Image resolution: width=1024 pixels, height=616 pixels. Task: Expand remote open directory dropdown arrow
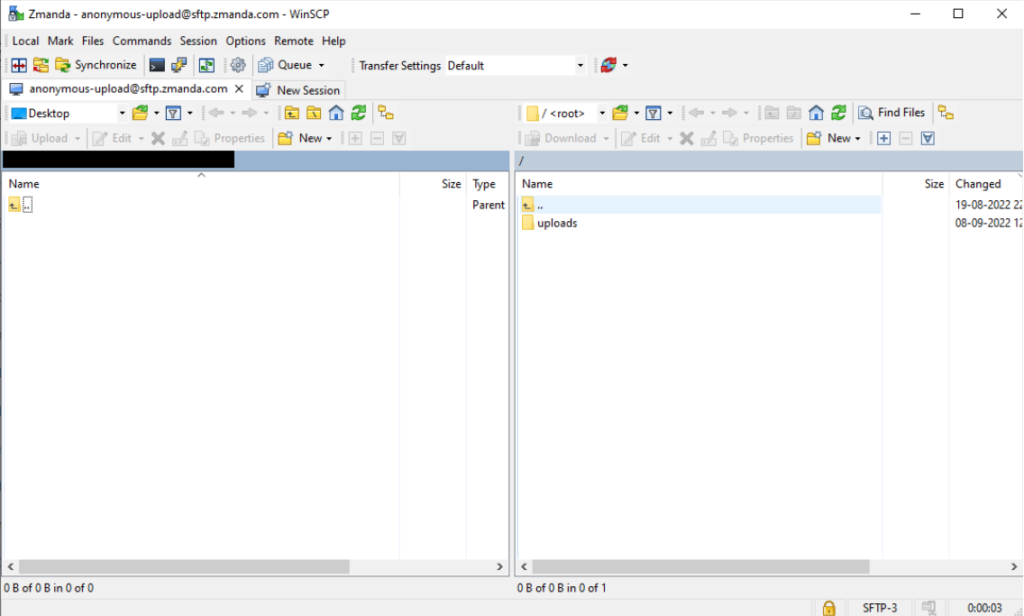[637, 114]
